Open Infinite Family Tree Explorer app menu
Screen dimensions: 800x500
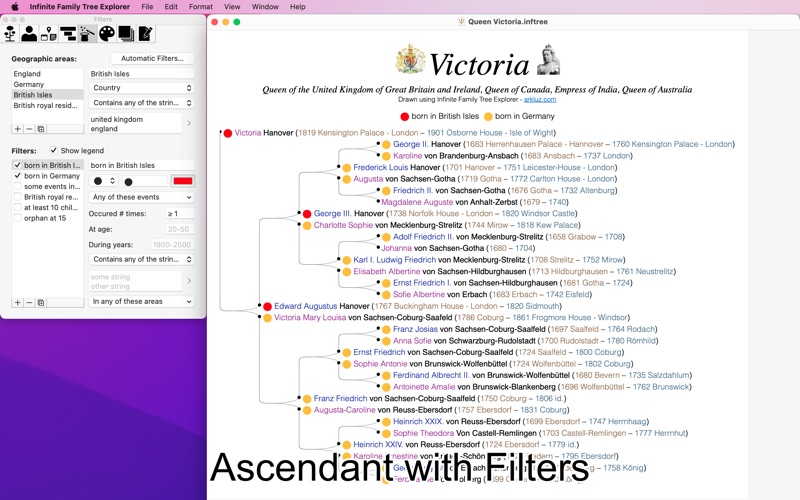tap(80, 7)
